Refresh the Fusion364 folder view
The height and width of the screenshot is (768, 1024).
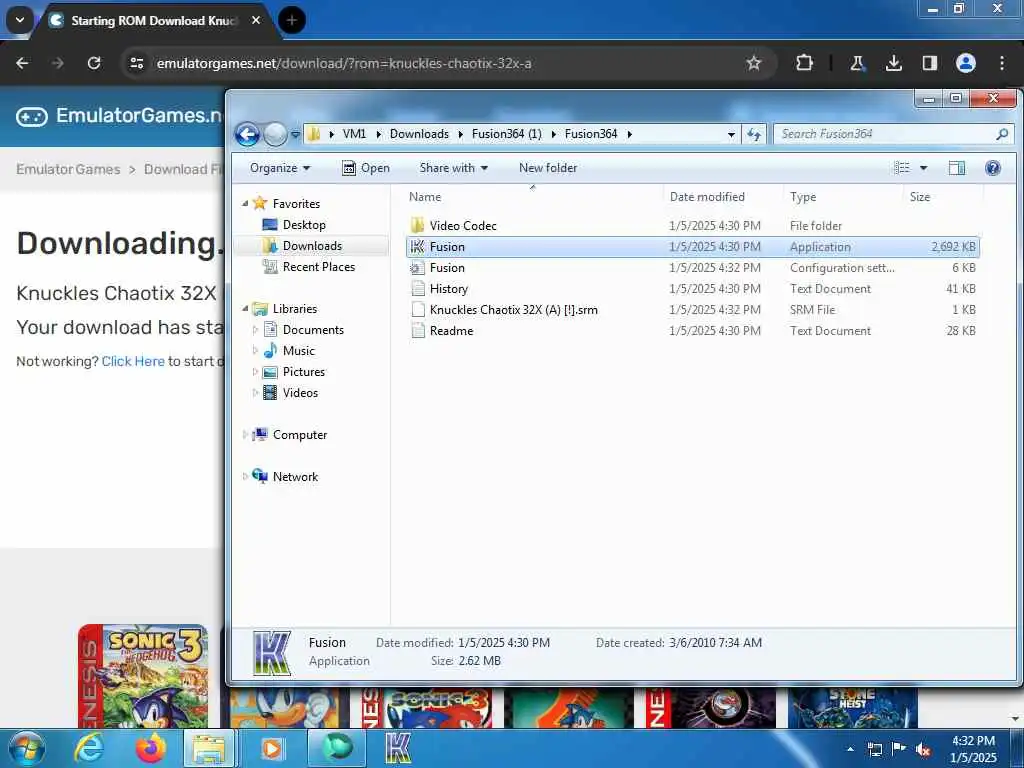point(754,135)
